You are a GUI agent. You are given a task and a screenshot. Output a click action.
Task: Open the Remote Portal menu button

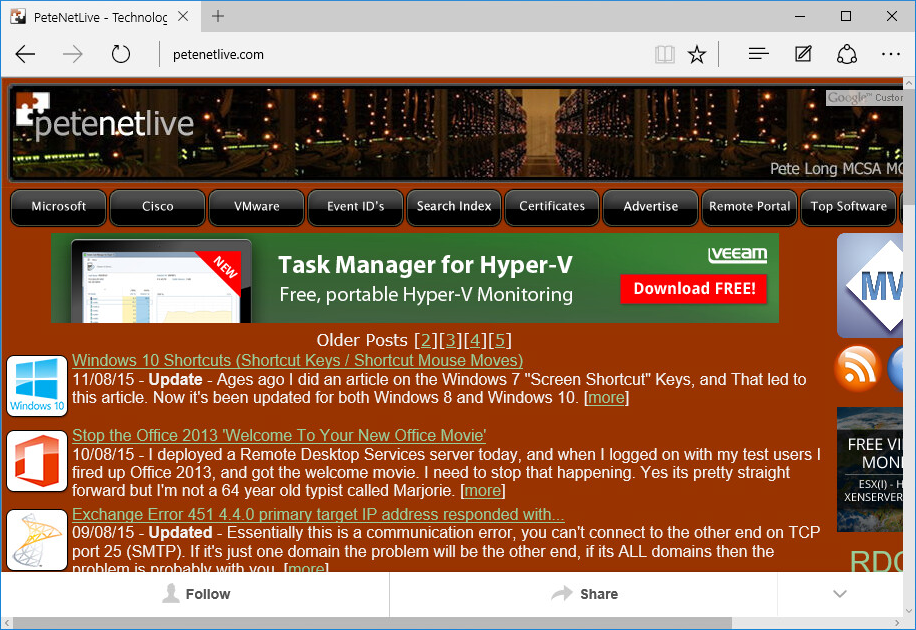click(750, 207)
